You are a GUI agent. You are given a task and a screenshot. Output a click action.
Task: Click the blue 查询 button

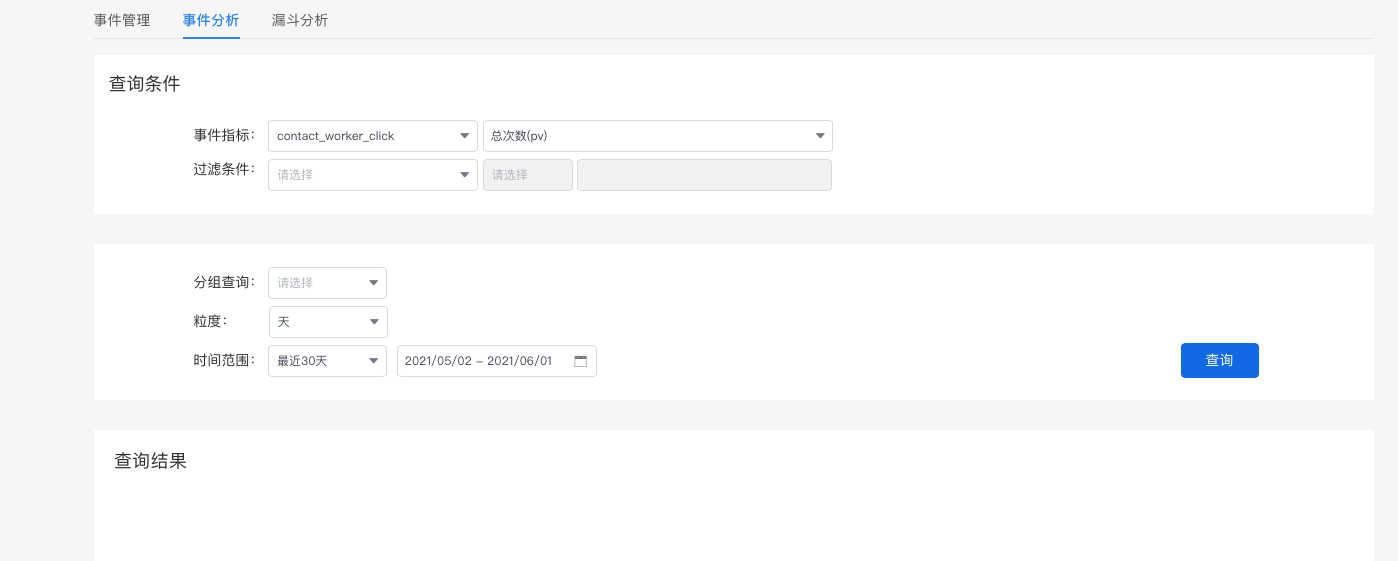[1220, 360]
